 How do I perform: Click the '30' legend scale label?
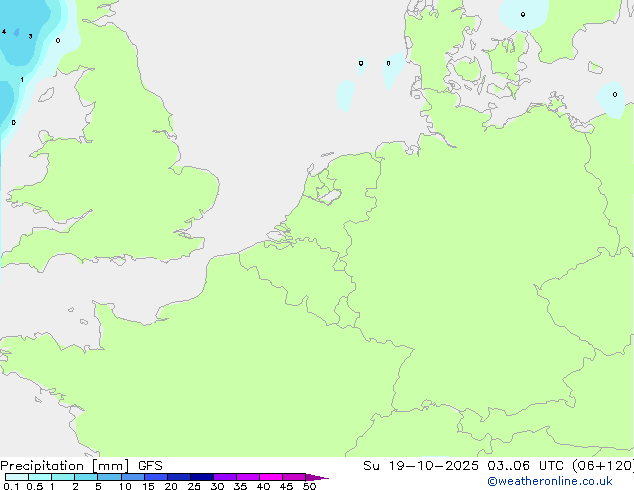pyautogui.click(x=217, y=486)
